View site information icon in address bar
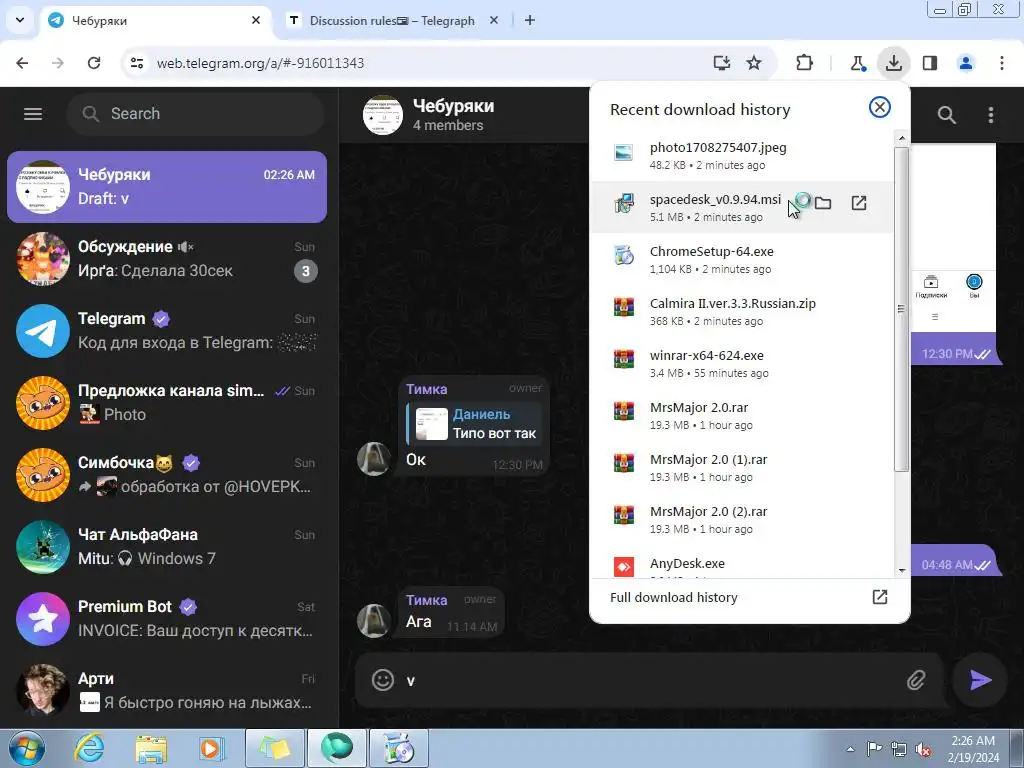 [x=137, y=63]
